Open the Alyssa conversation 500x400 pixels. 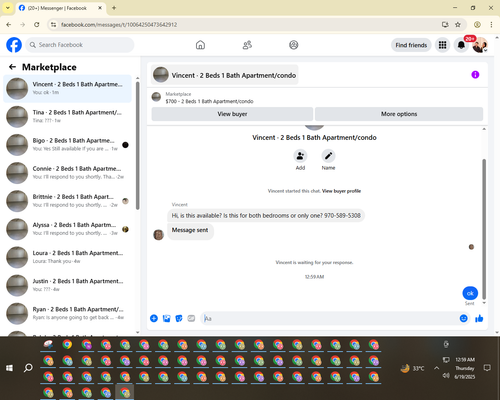tap(67, 229)
